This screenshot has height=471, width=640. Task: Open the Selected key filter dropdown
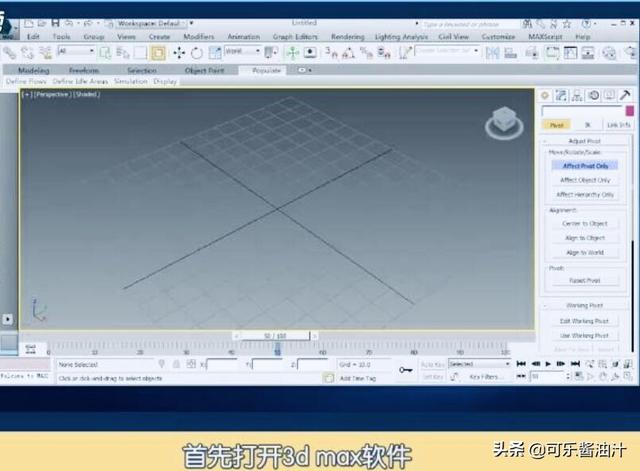click(479, 364)
